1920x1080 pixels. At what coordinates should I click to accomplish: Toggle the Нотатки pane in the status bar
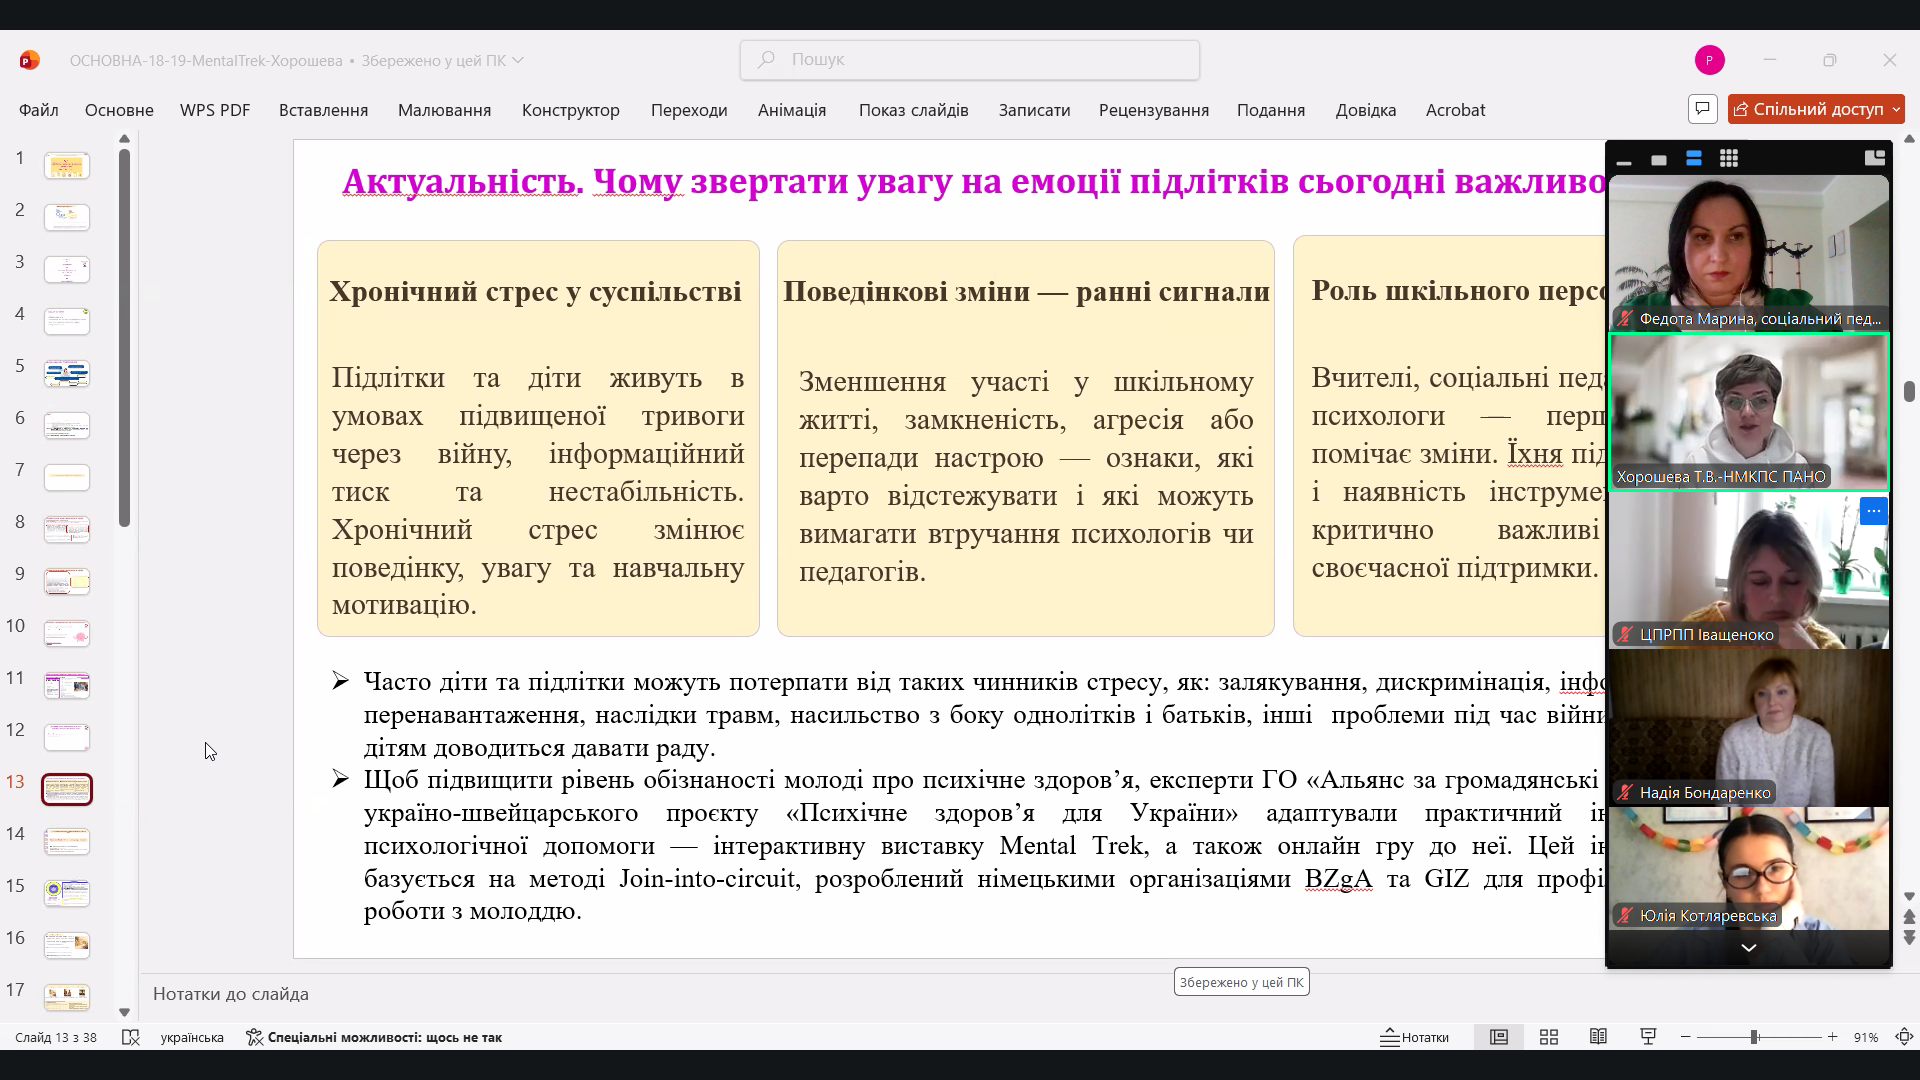tap(1414, 1037)
